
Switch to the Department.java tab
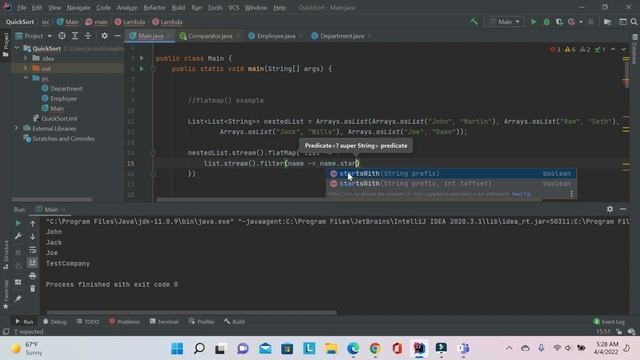(x=342, y=36)
